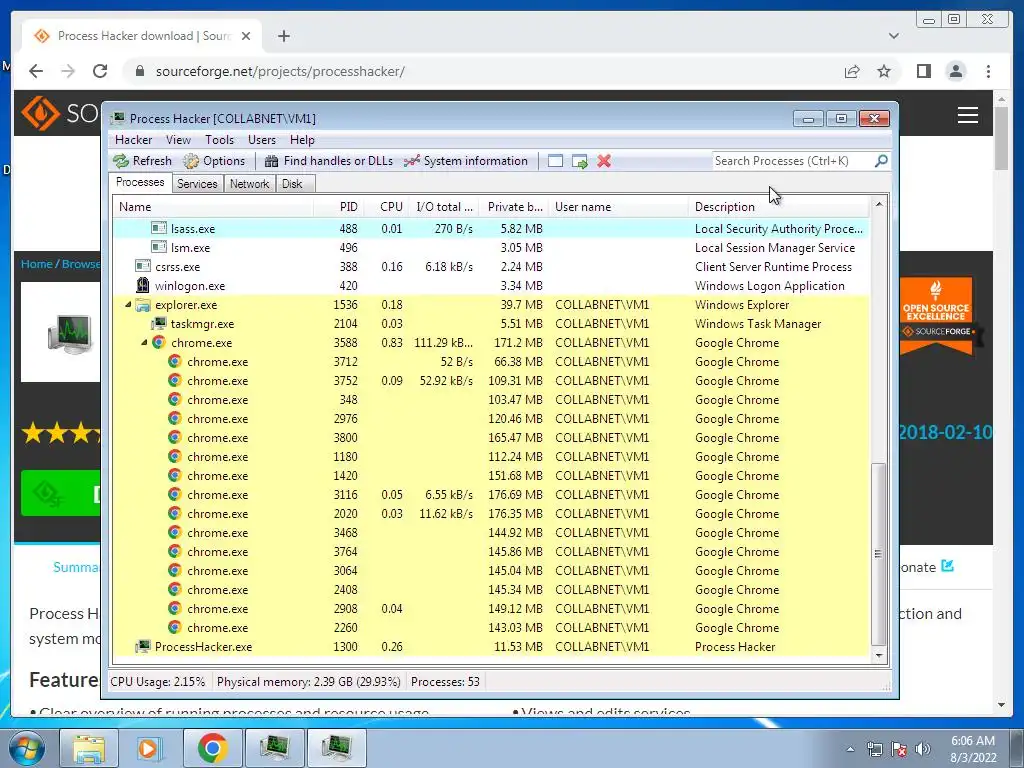Switch to the Network tab
This screenshot has height=768, width=1024.
click(x=249, y=184)
